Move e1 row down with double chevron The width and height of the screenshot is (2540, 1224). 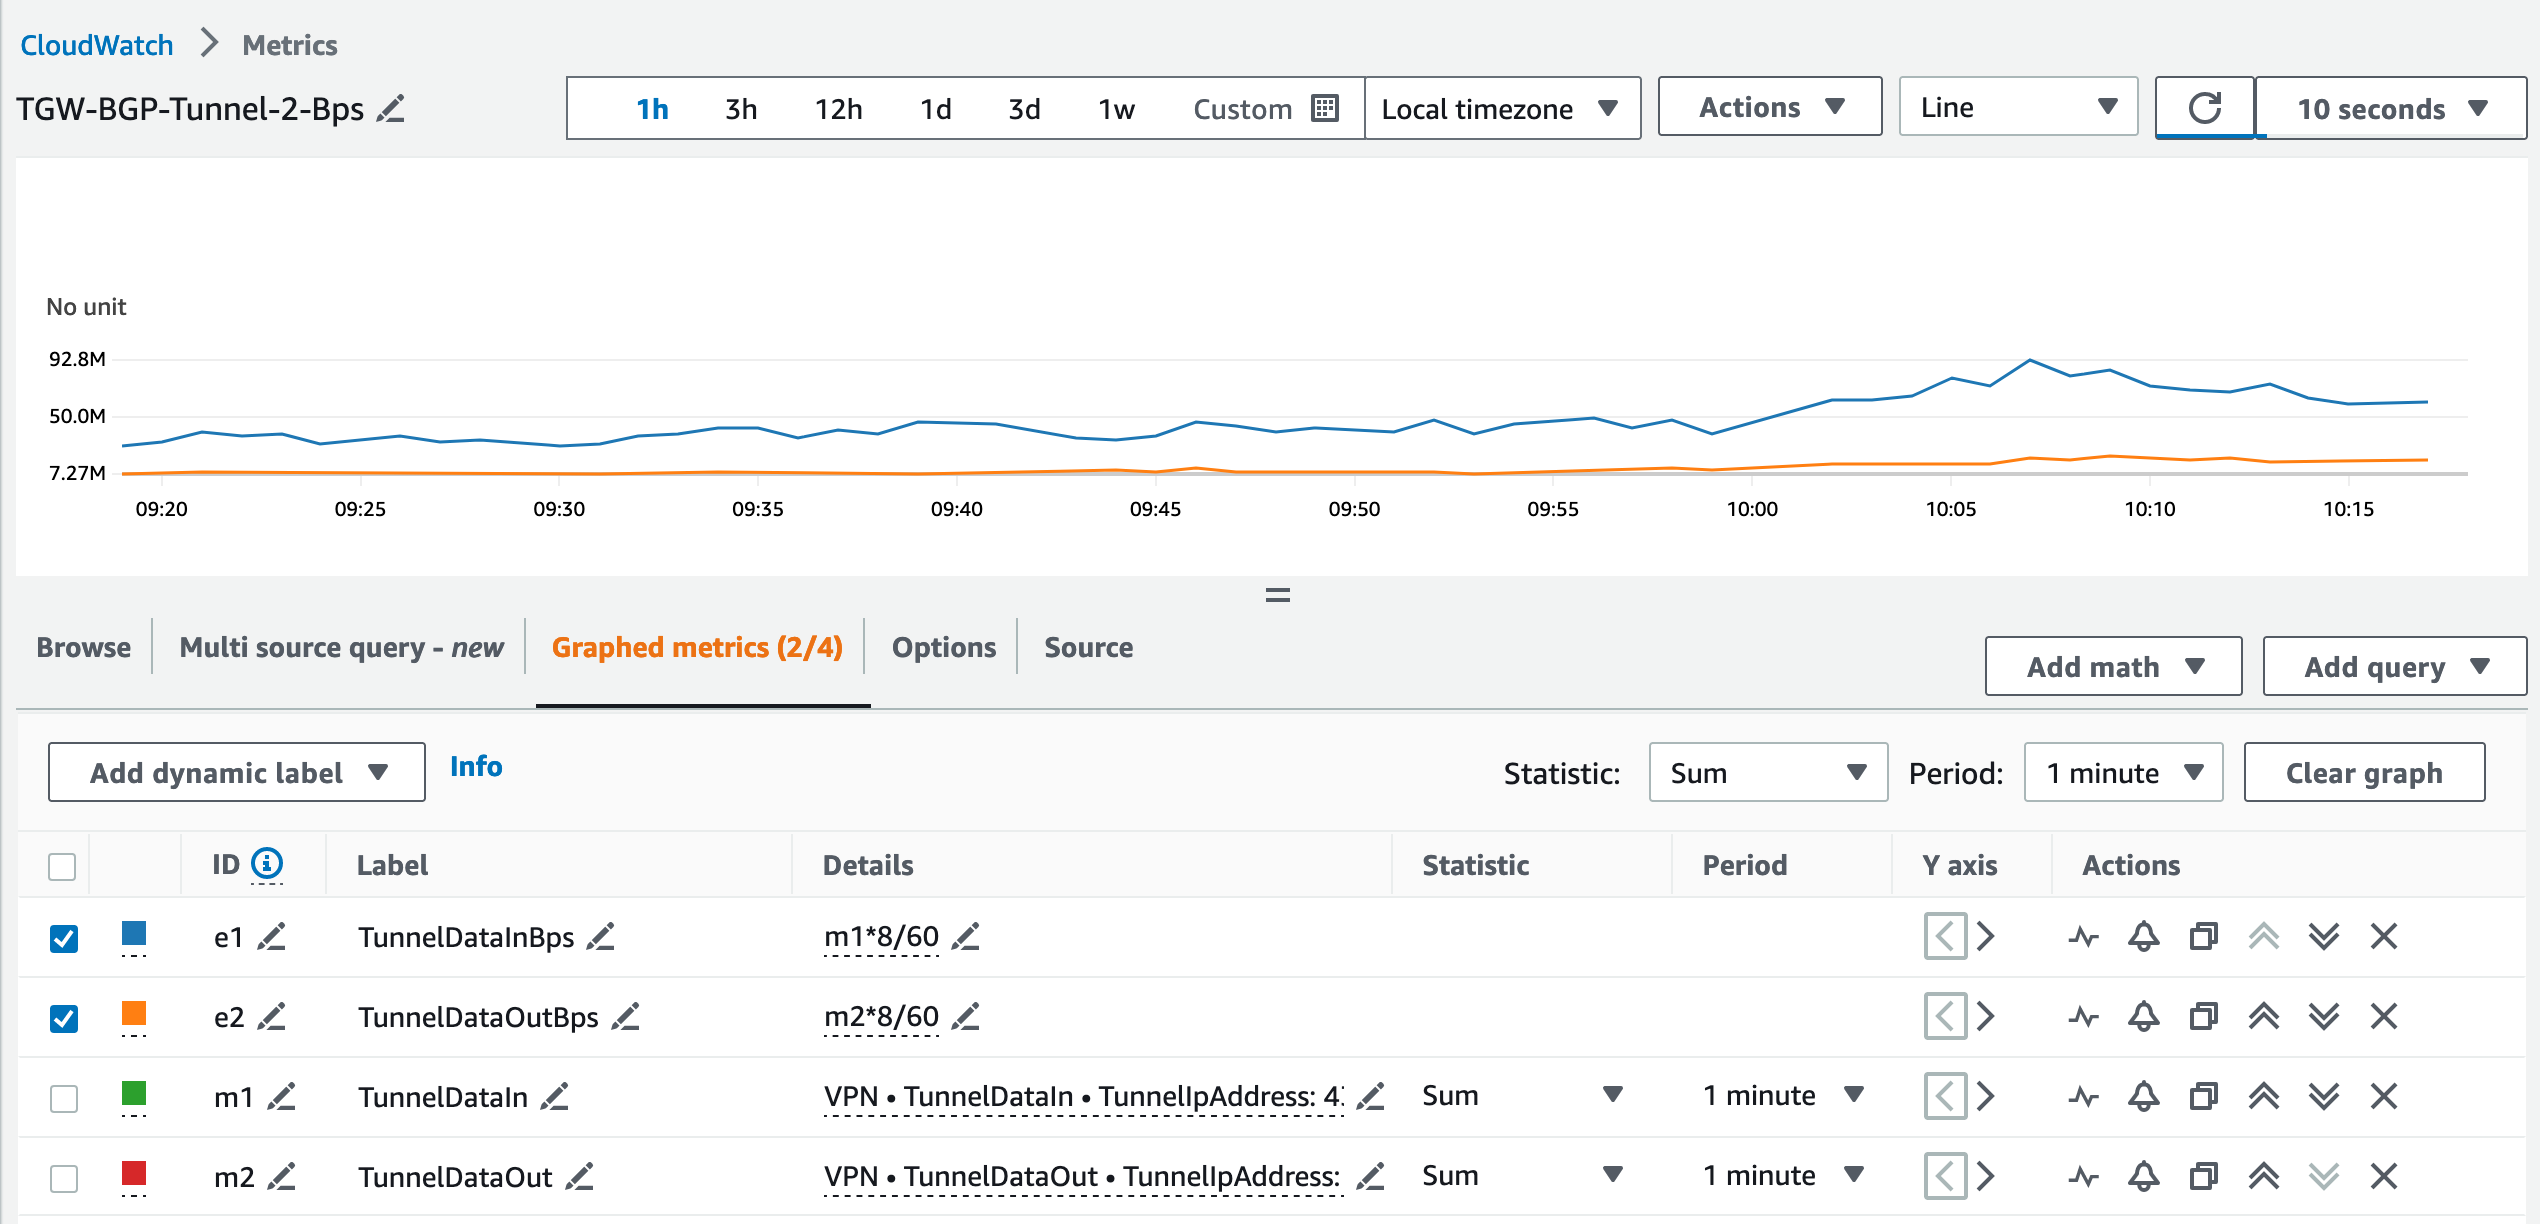click(2323, 937)
